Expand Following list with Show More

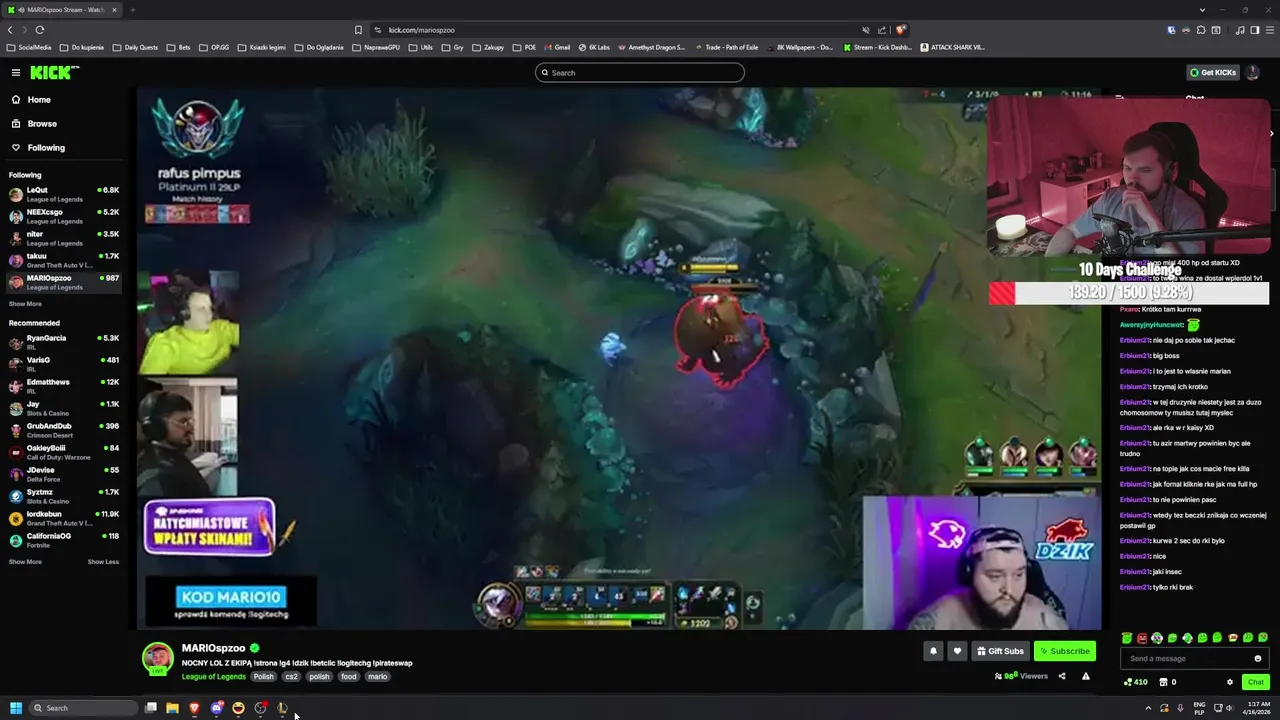click(25, 304)
